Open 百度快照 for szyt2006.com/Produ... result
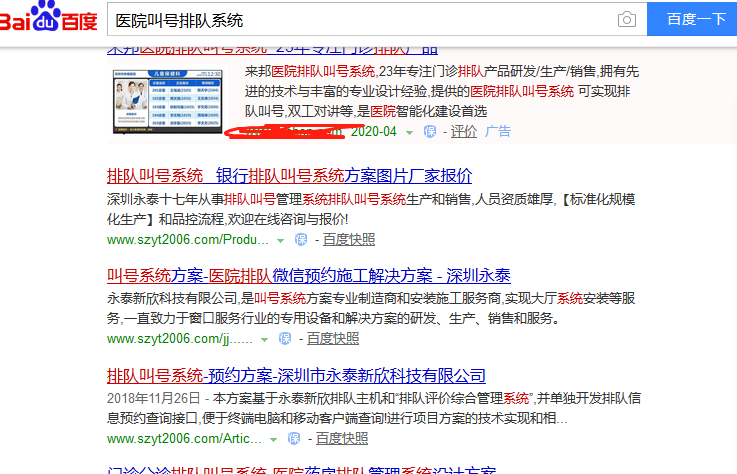The height and width of the screenshot is (474, 737). click(x=349, y=240)
